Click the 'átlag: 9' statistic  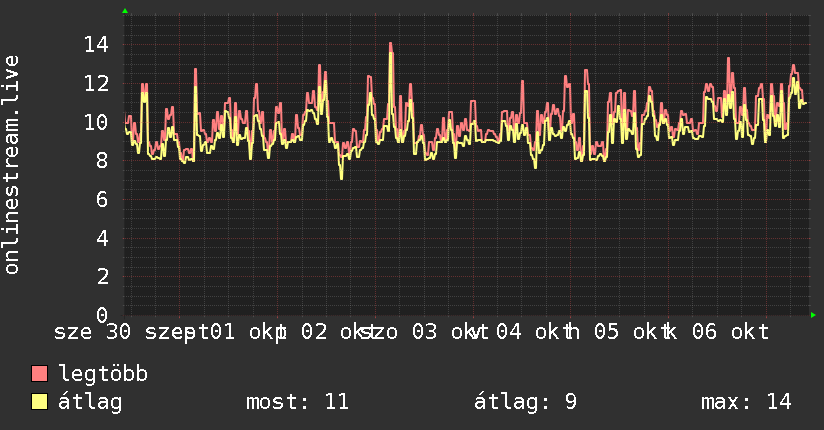(x=526, y=402)
